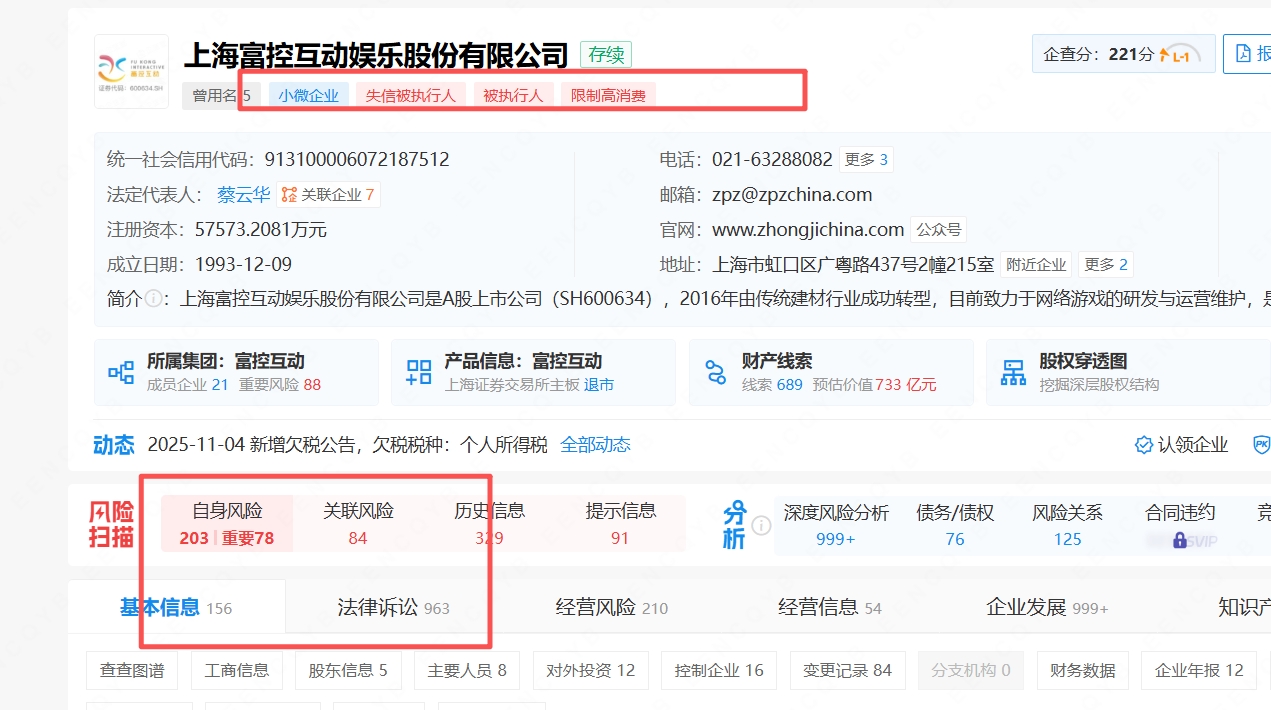This screenshot has width=1271, height=710.
Task: Click the 企业年报 12 sub-tab
Action: click(1199, 671)
